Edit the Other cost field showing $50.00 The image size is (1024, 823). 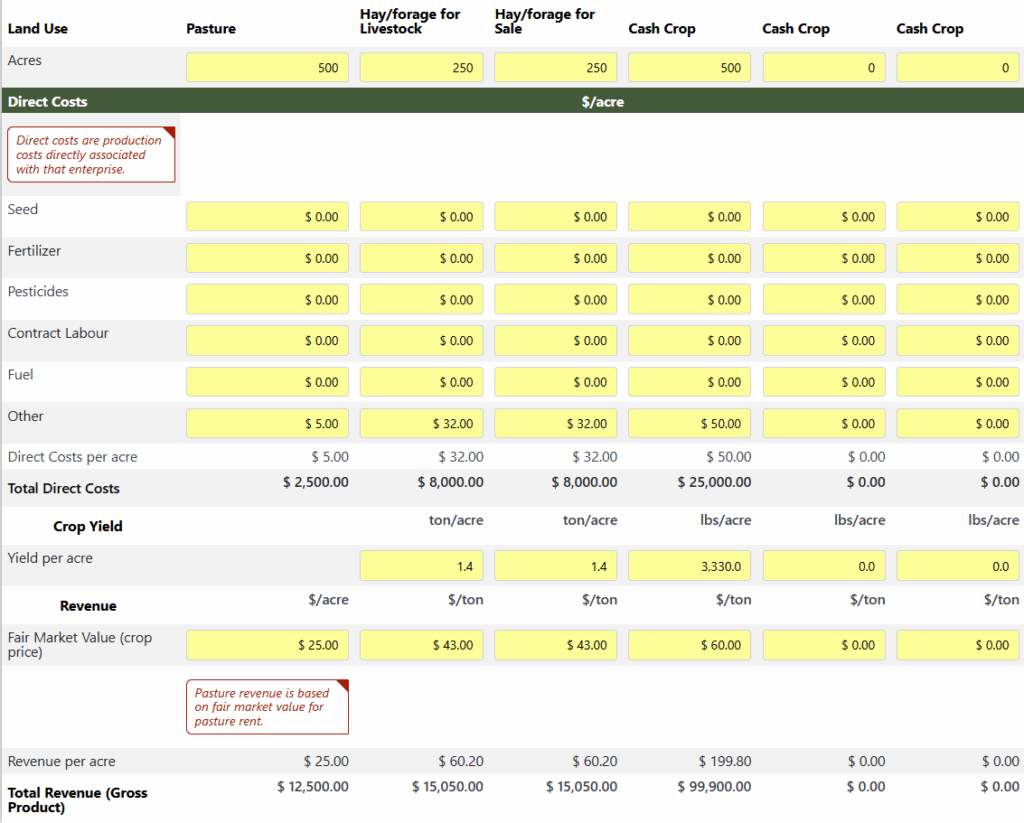click(x=689, y=424)
